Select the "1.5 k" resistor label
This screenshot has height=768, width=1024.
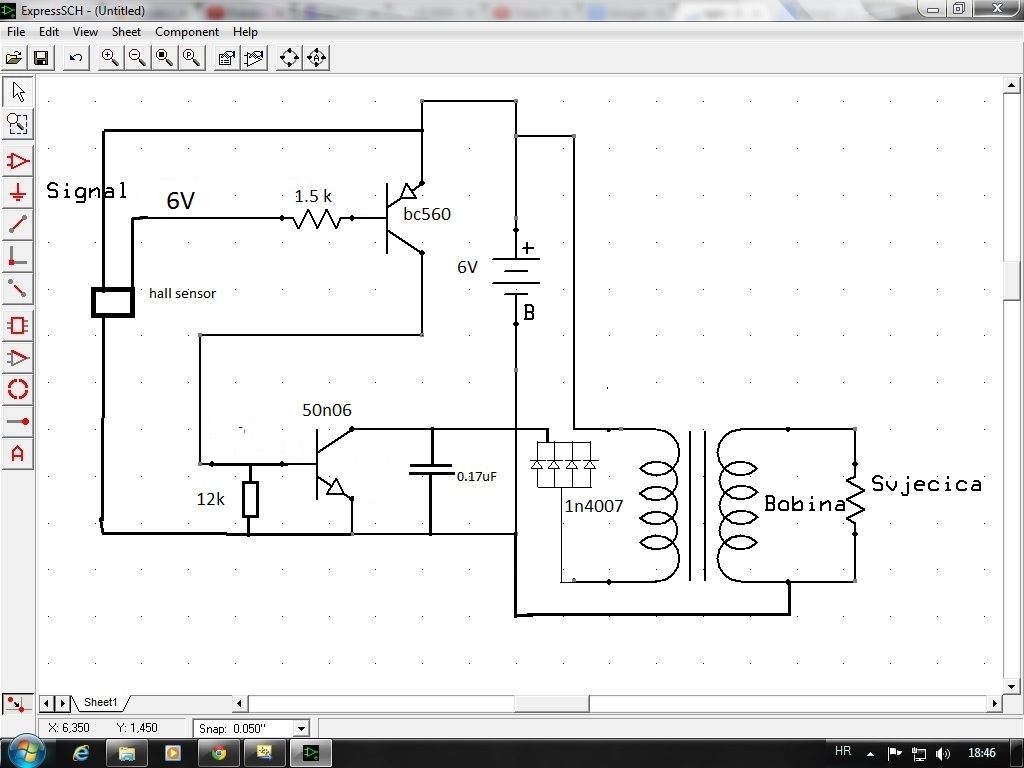[313, 195]
